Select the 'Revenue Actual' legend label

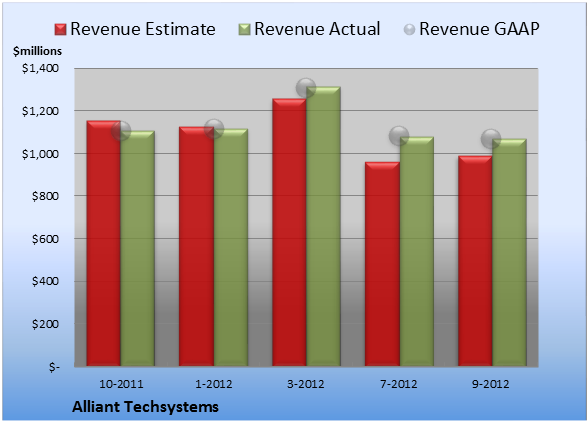317,29
